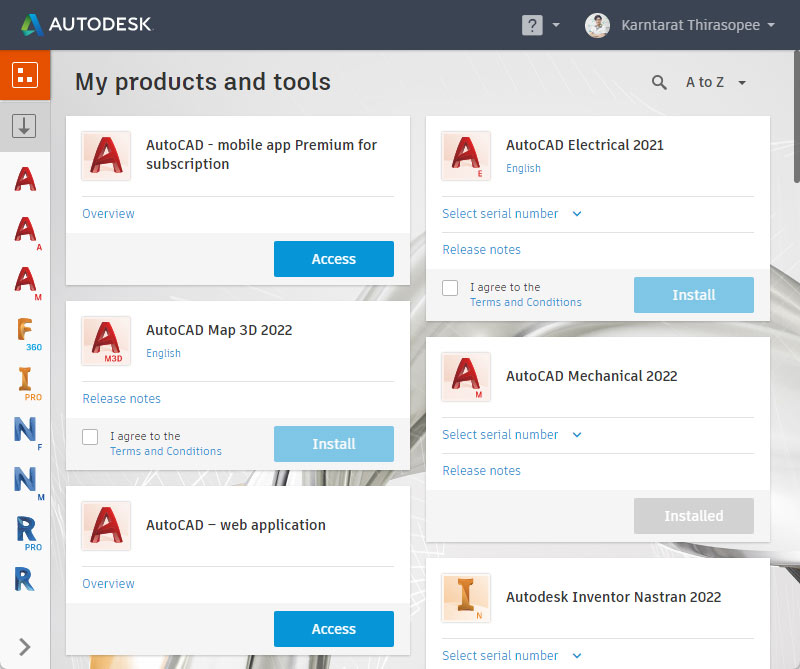Expand Select serial number for AutoCAD Mechanical
This screenshot has width=800, height=669.
(x=511, y=434)
